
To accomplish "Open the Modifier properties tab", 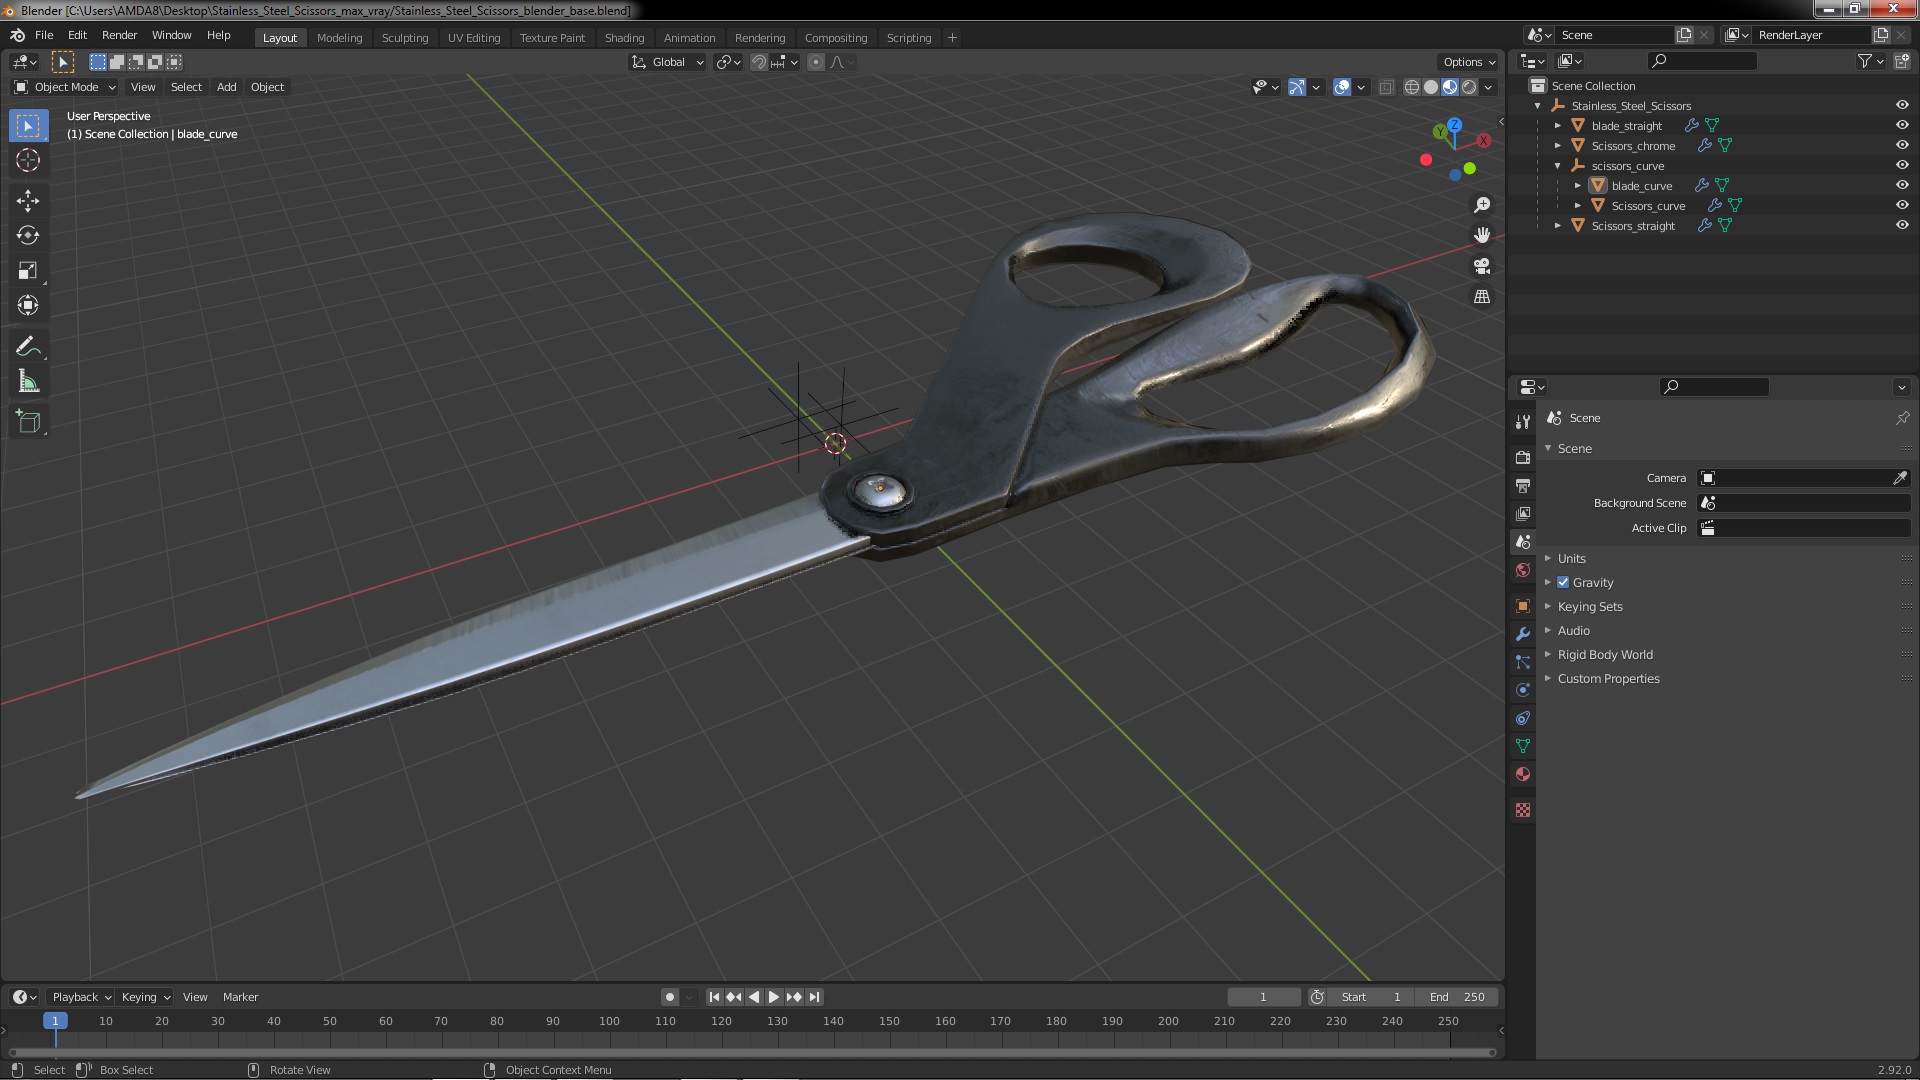I will pos(1523,634).
